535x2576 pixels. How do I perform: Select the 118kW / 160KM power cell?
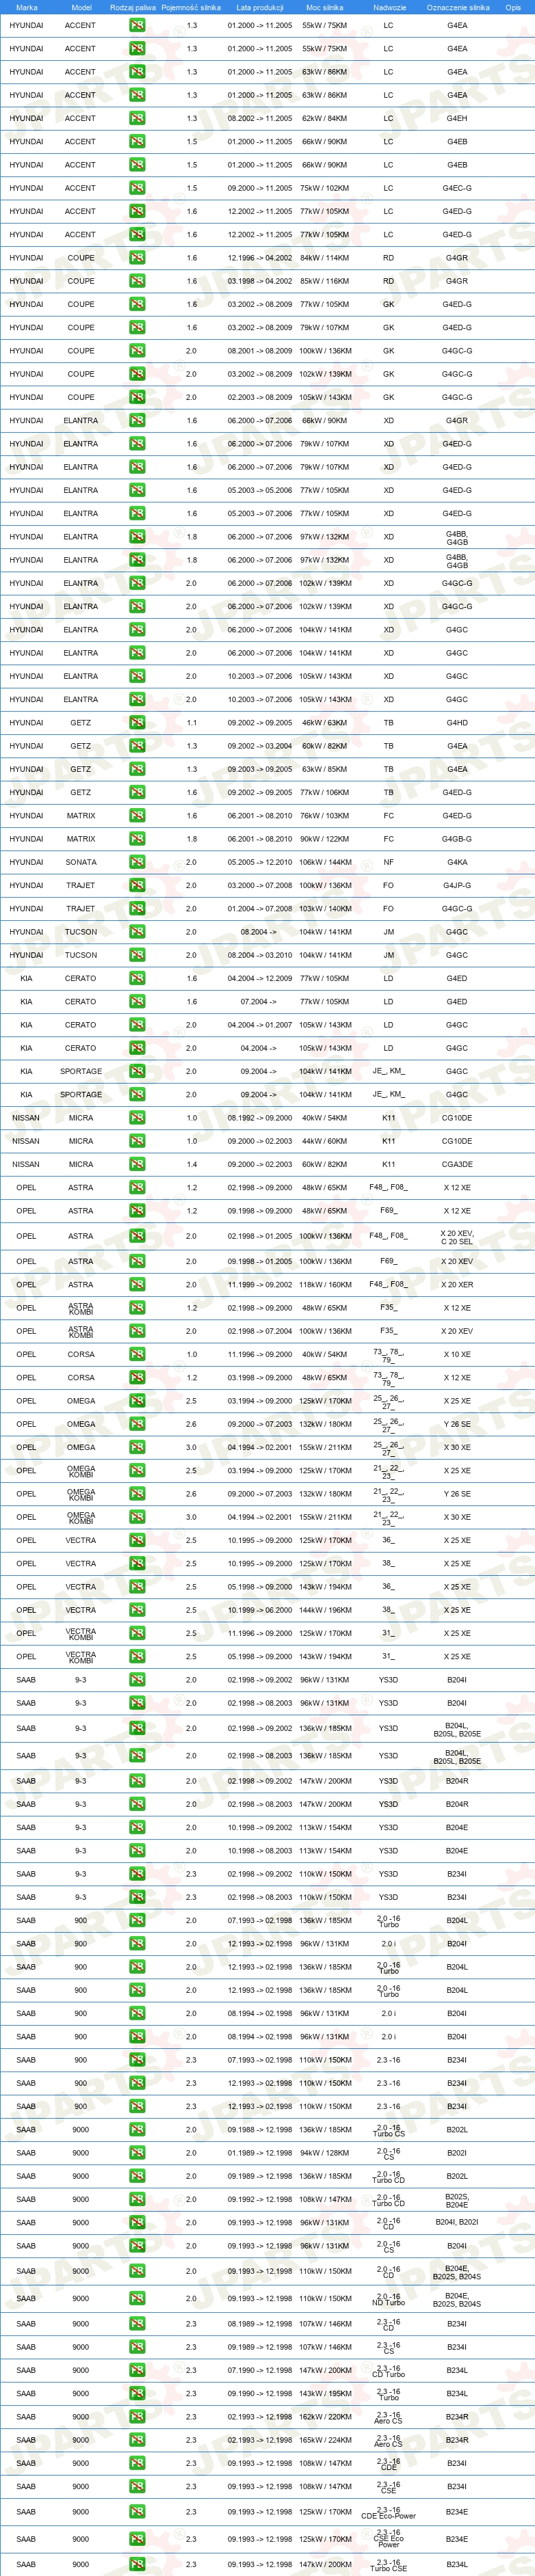pos(325,1285)
